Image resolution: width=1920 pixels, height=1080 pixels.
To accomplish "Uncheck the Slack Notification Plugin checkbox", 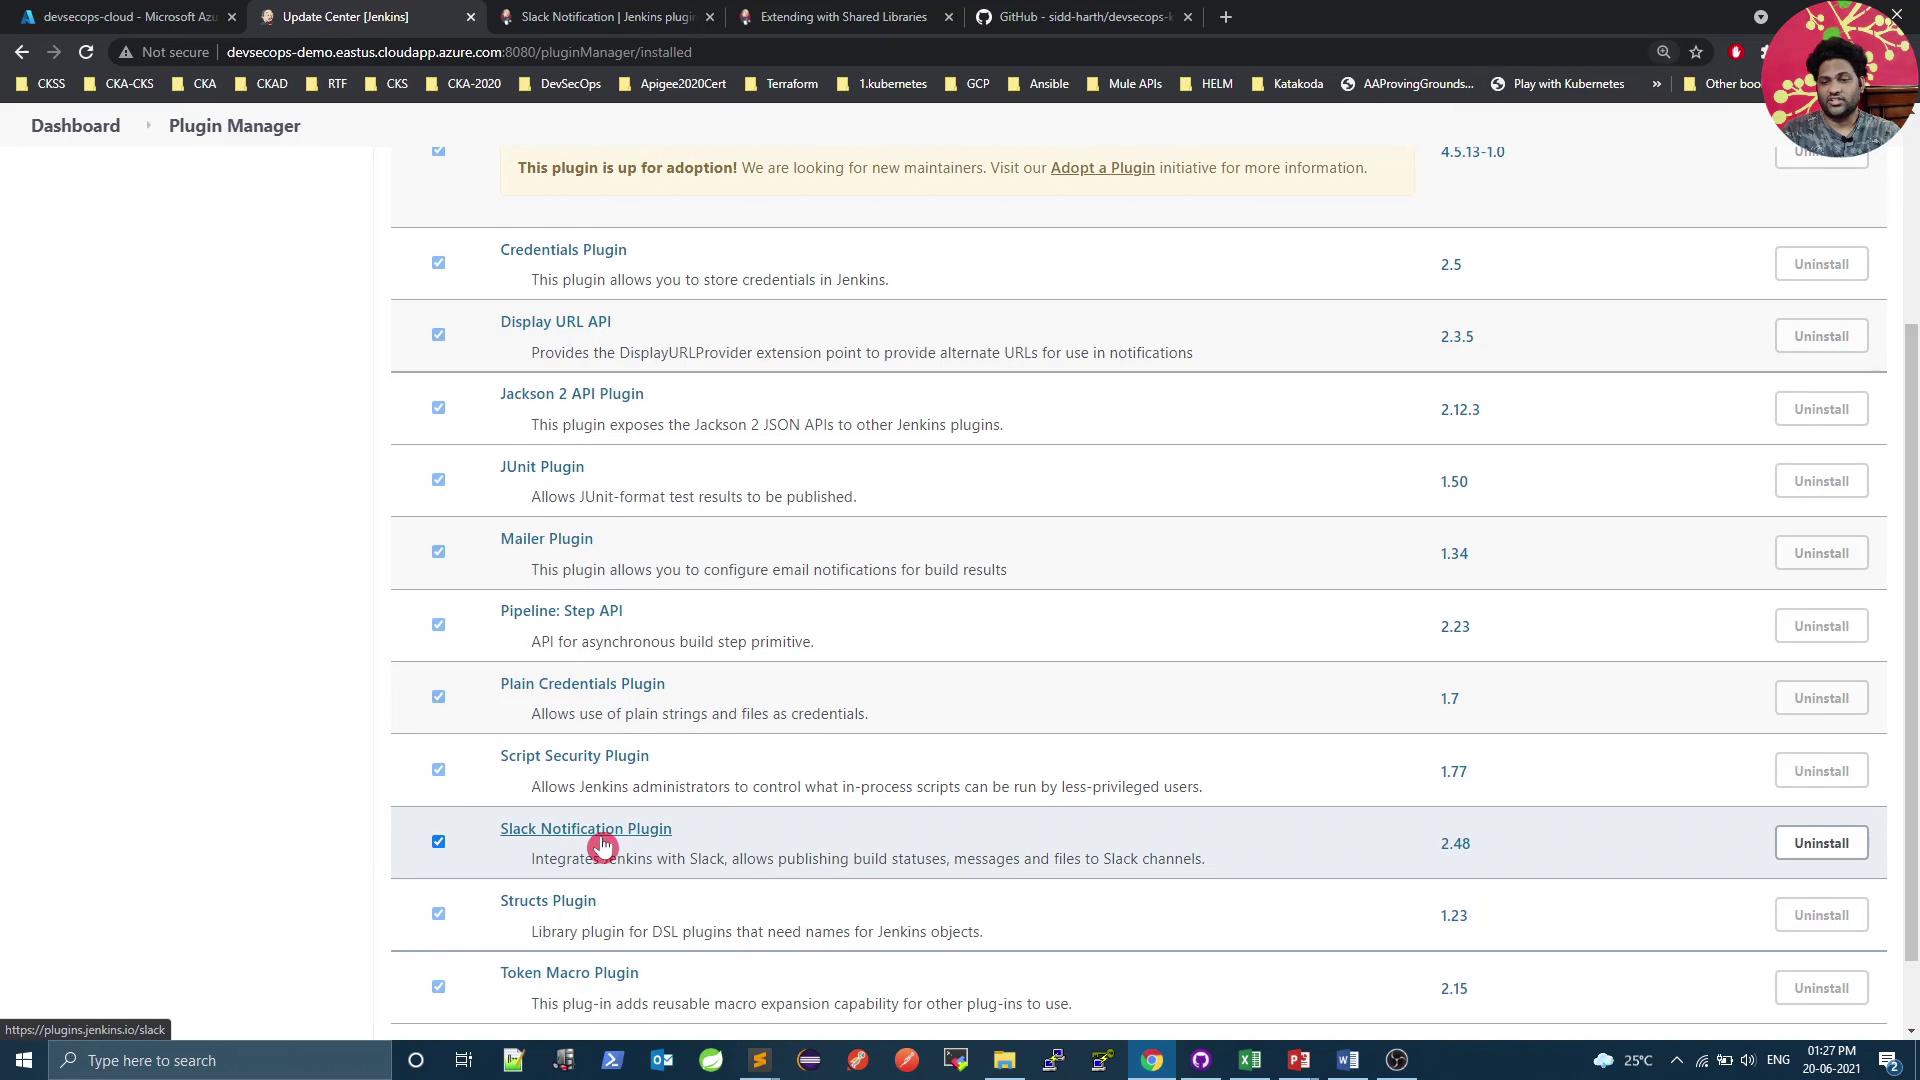I will (x=438, y=842).
